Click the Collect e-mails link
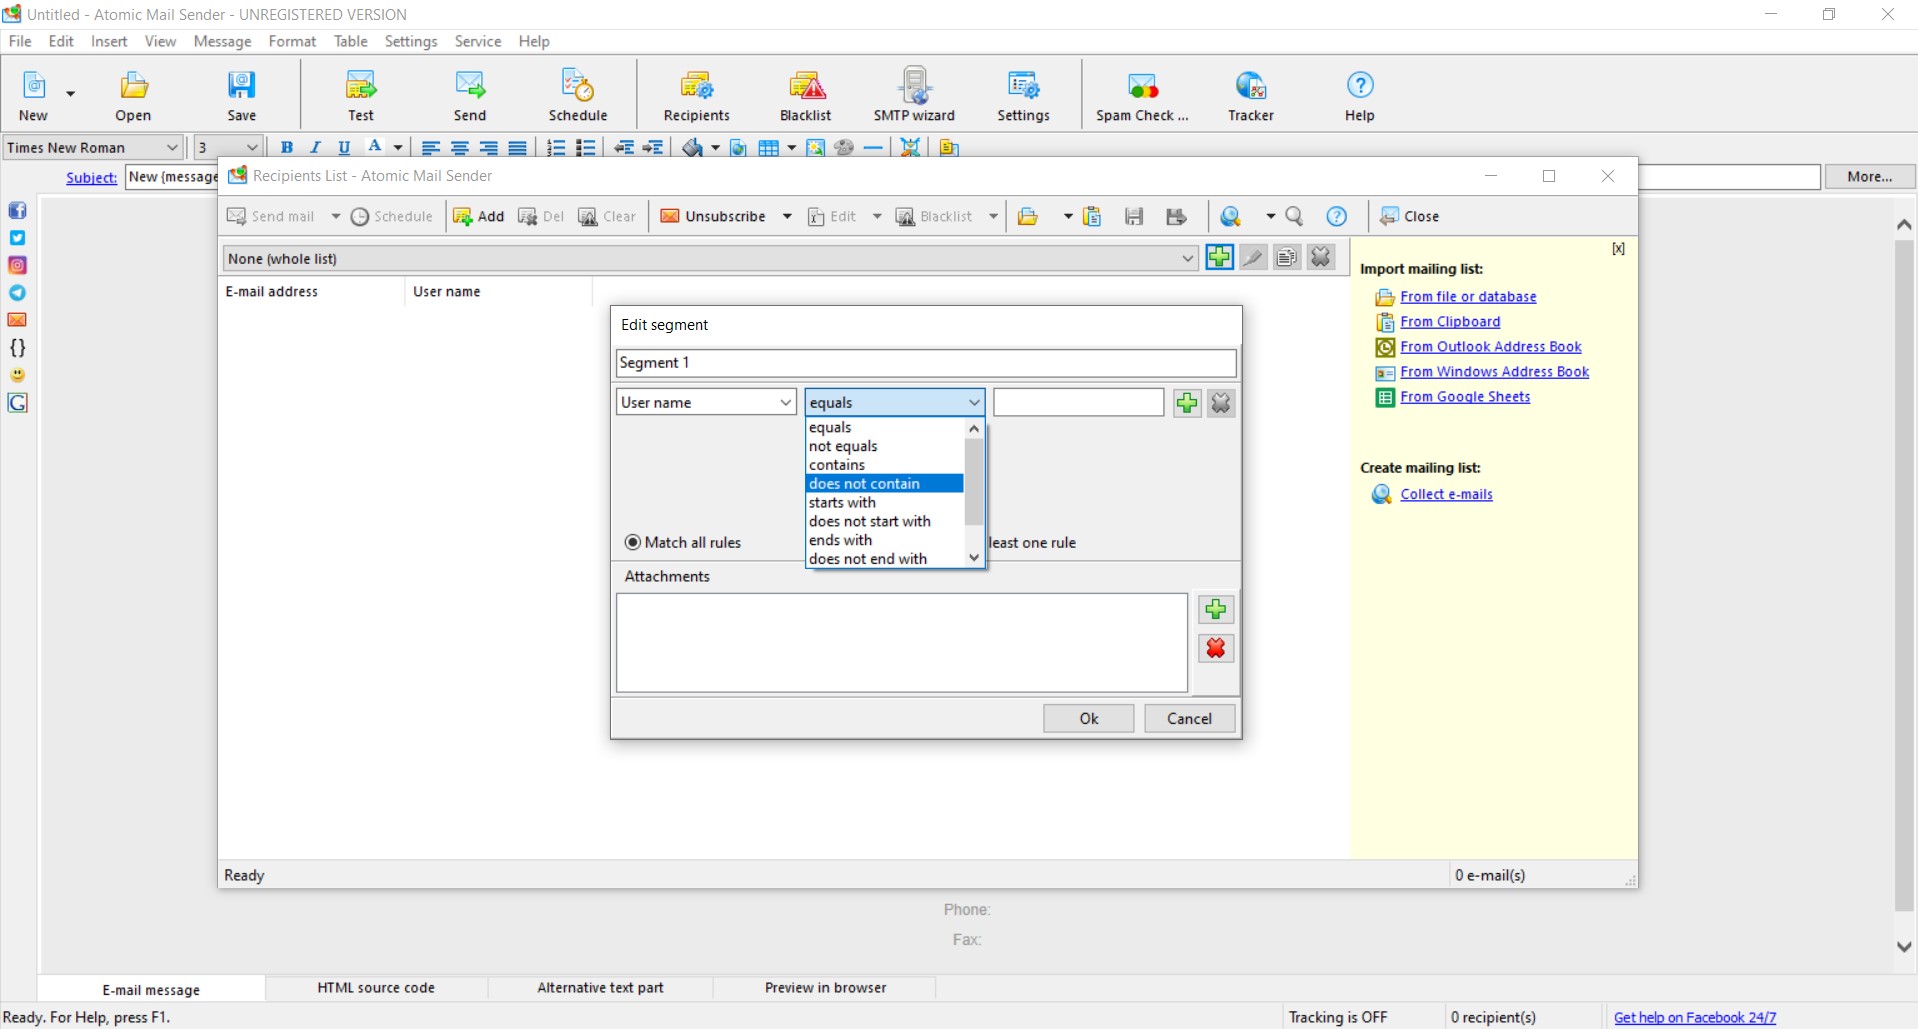 point(1446,494)
